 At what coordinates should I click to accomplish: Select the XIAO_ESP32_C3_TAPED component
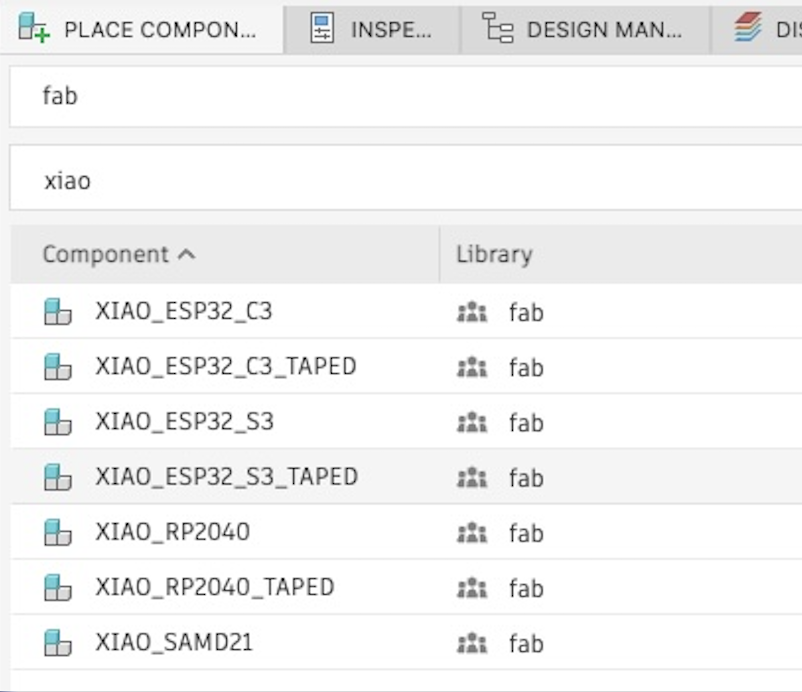[x=225, y=367]
